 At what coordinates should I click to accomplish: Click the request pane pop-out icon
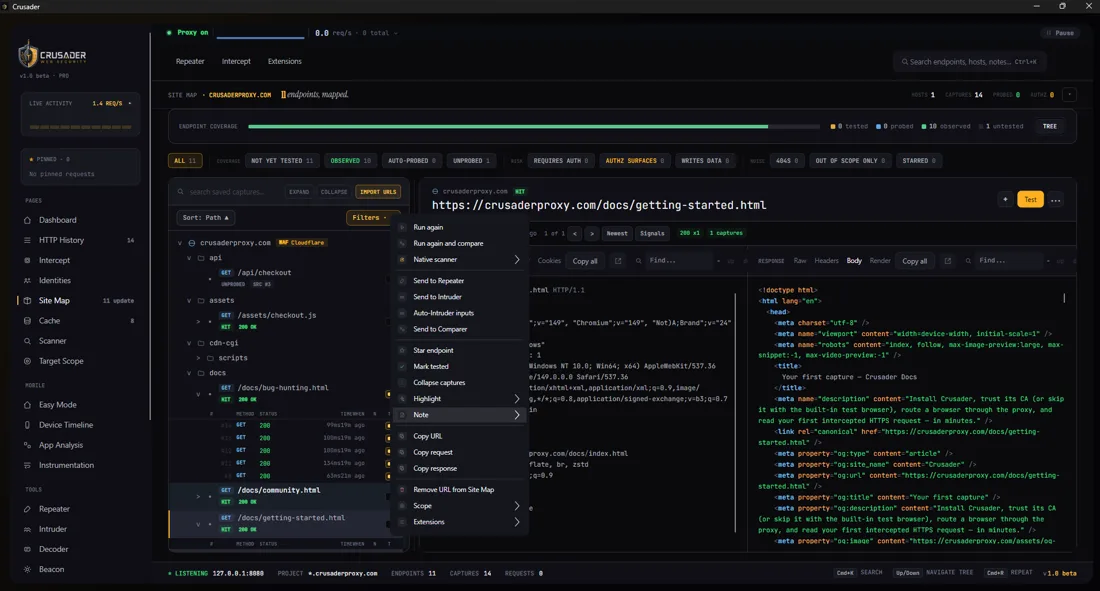618,260
